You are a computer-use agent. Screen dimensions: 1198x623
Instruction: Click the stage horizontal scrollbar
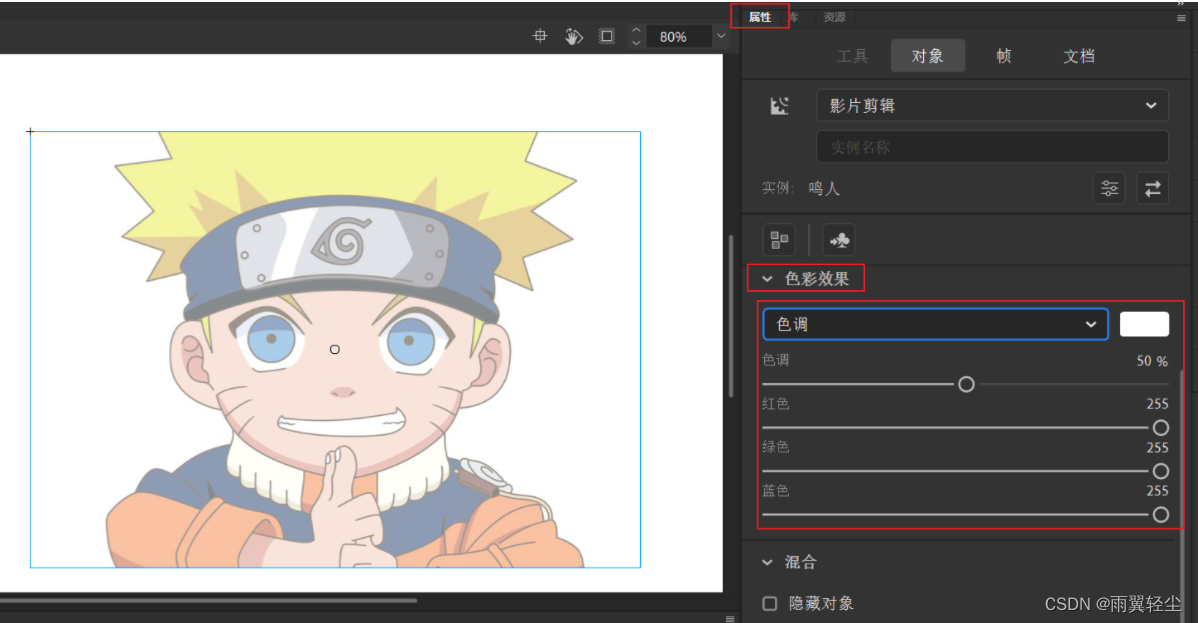(x=209, y=601)
